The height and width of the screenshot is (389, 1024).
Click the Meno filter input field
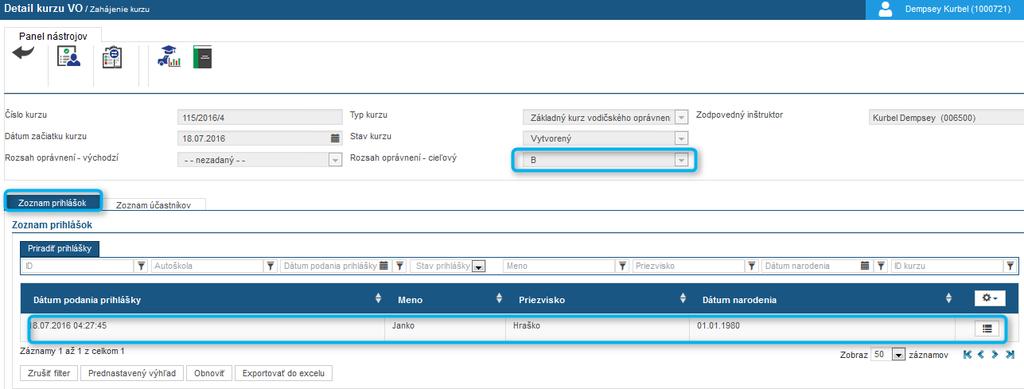click(x=560, y=266)
